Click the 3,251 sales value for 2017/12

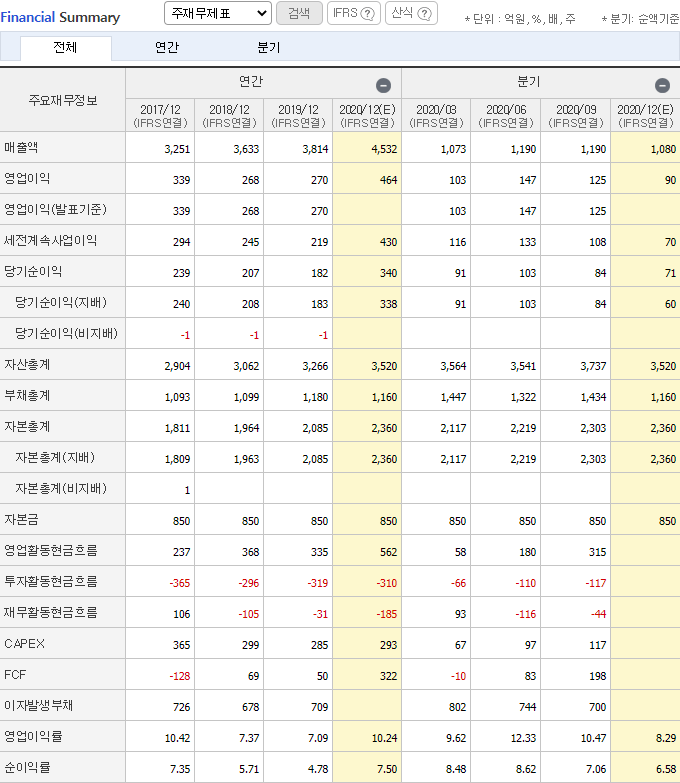point(177,149)
